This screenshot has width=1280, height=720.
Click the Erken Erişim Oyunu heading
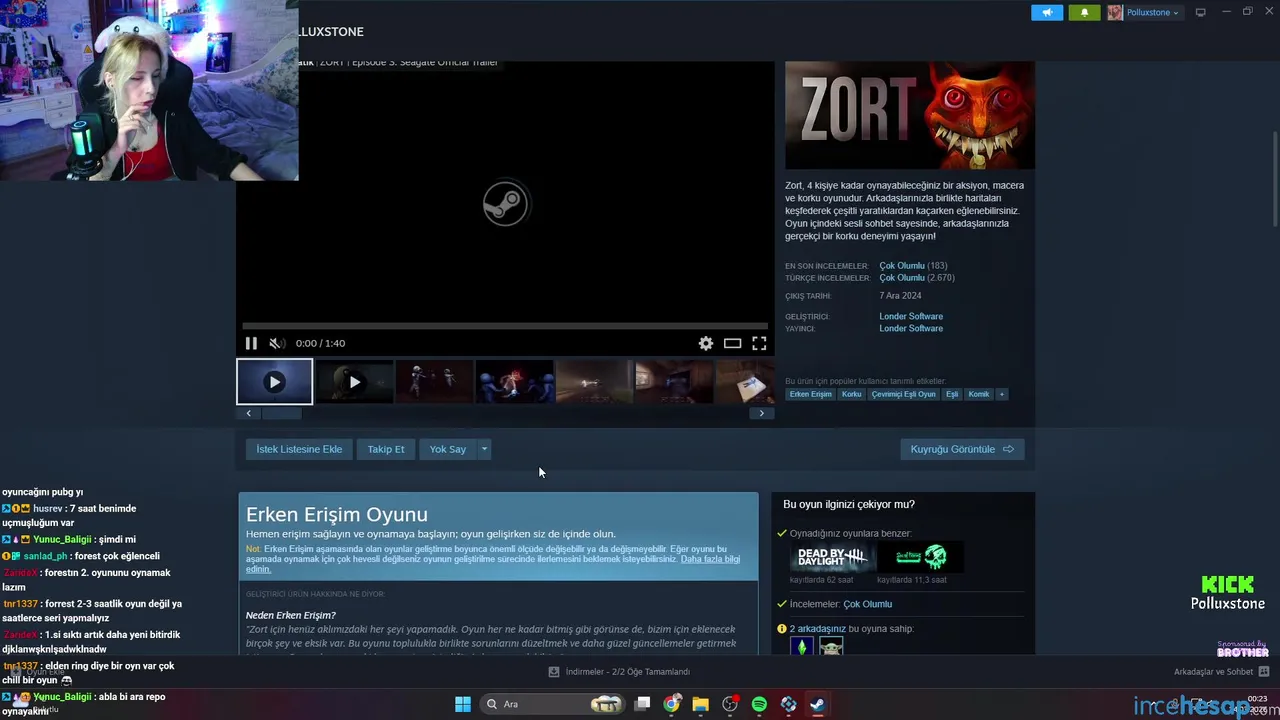337,514
